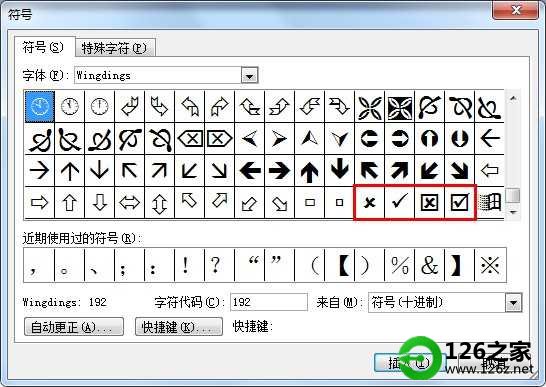Click the symbol grid scrollbar thumb
Image resolution: width=546 pixels, height=387 pixels.
tap(513, 195)
